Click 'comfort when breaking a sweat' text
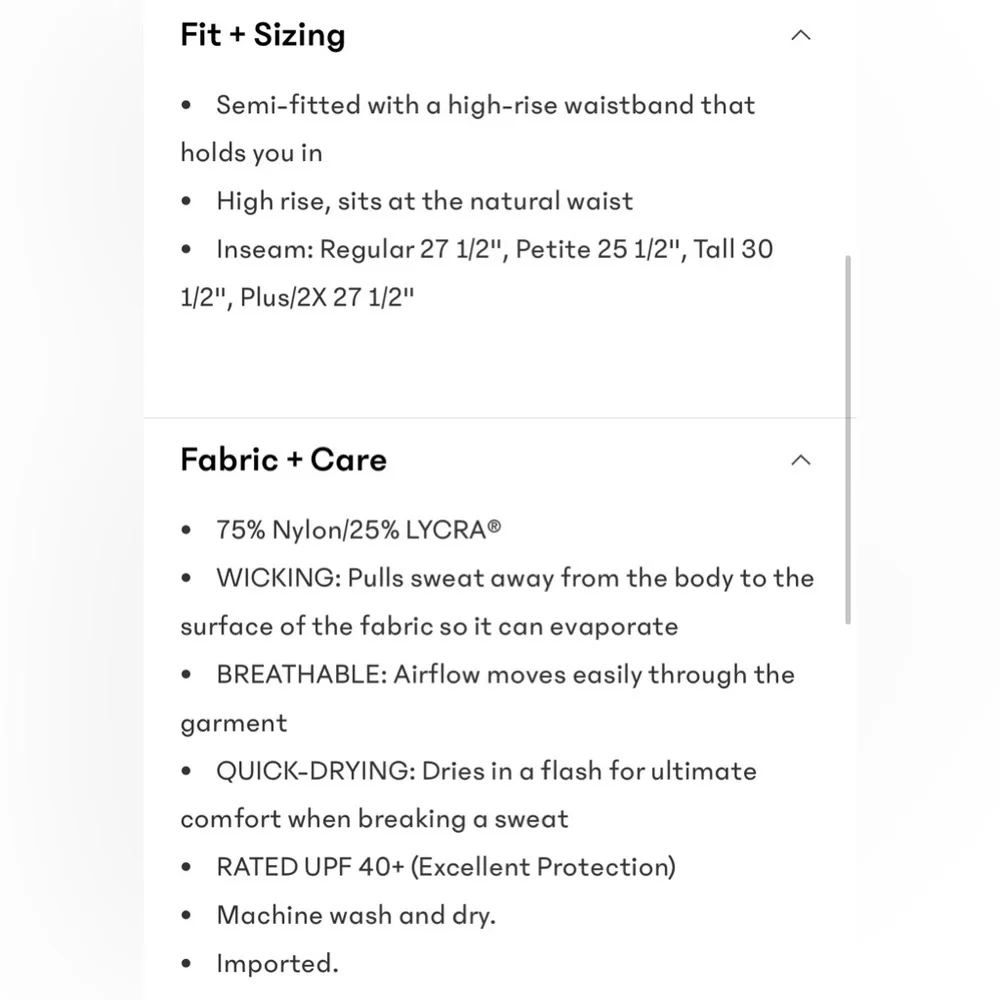Screen dimensions: 1000x1000 coord(374,819)
